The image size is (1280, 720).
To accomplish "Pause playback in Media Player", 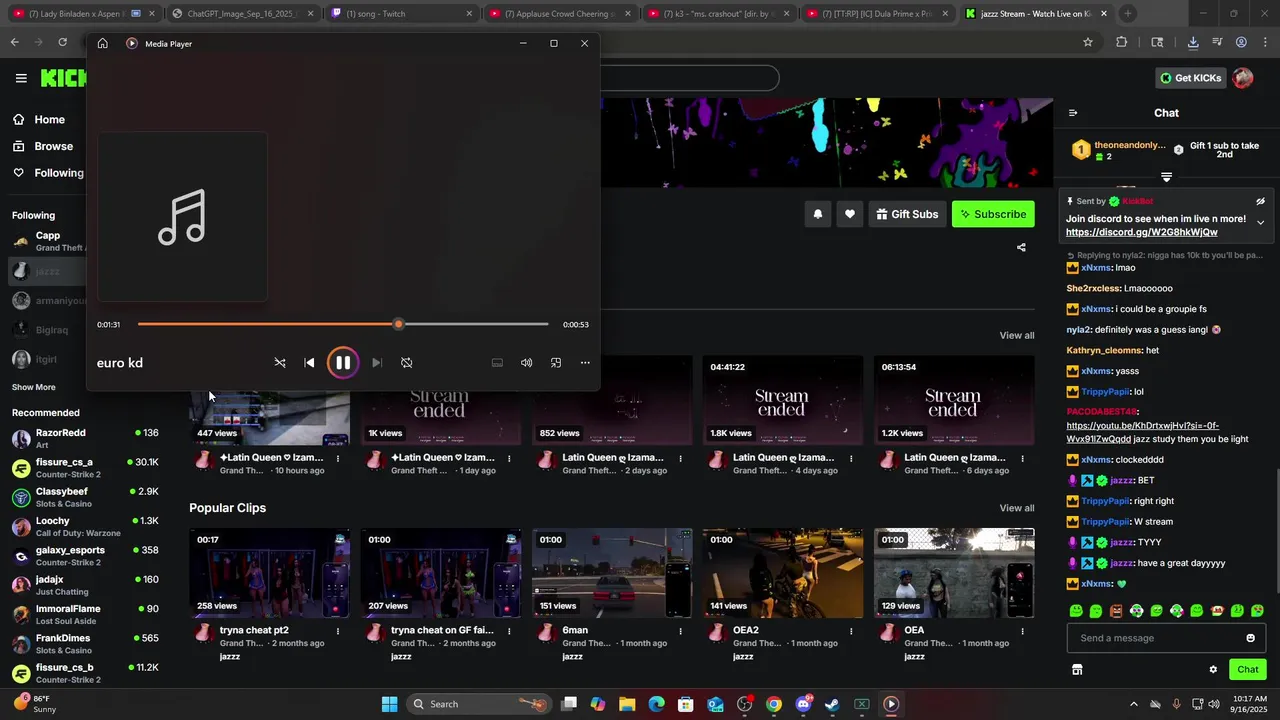I will [342, 363].
